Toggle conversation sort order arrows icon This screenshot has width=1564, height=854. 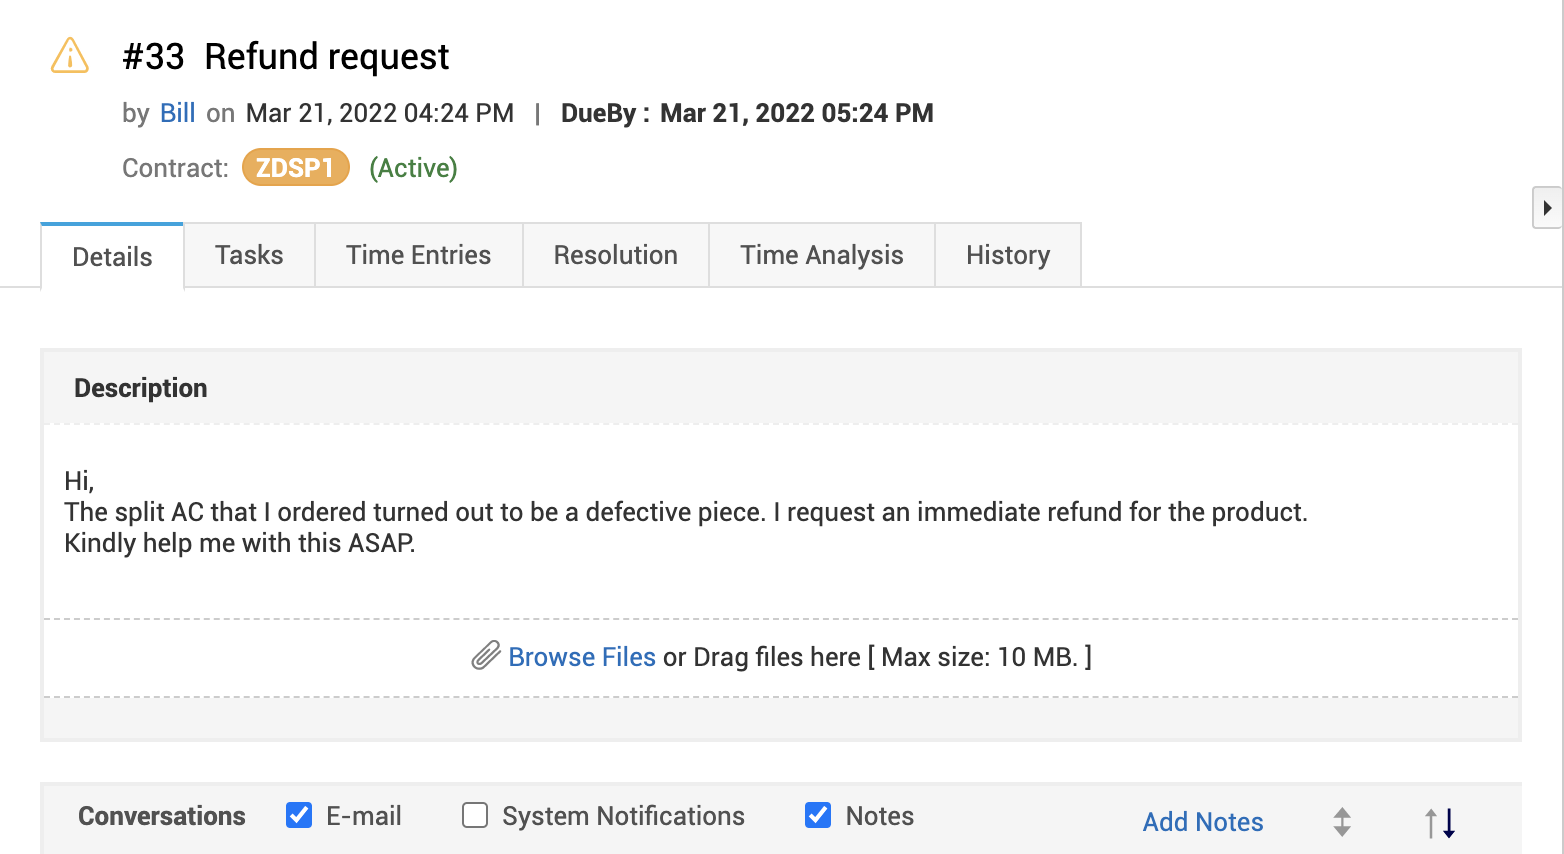click(x=1440, y=822)
